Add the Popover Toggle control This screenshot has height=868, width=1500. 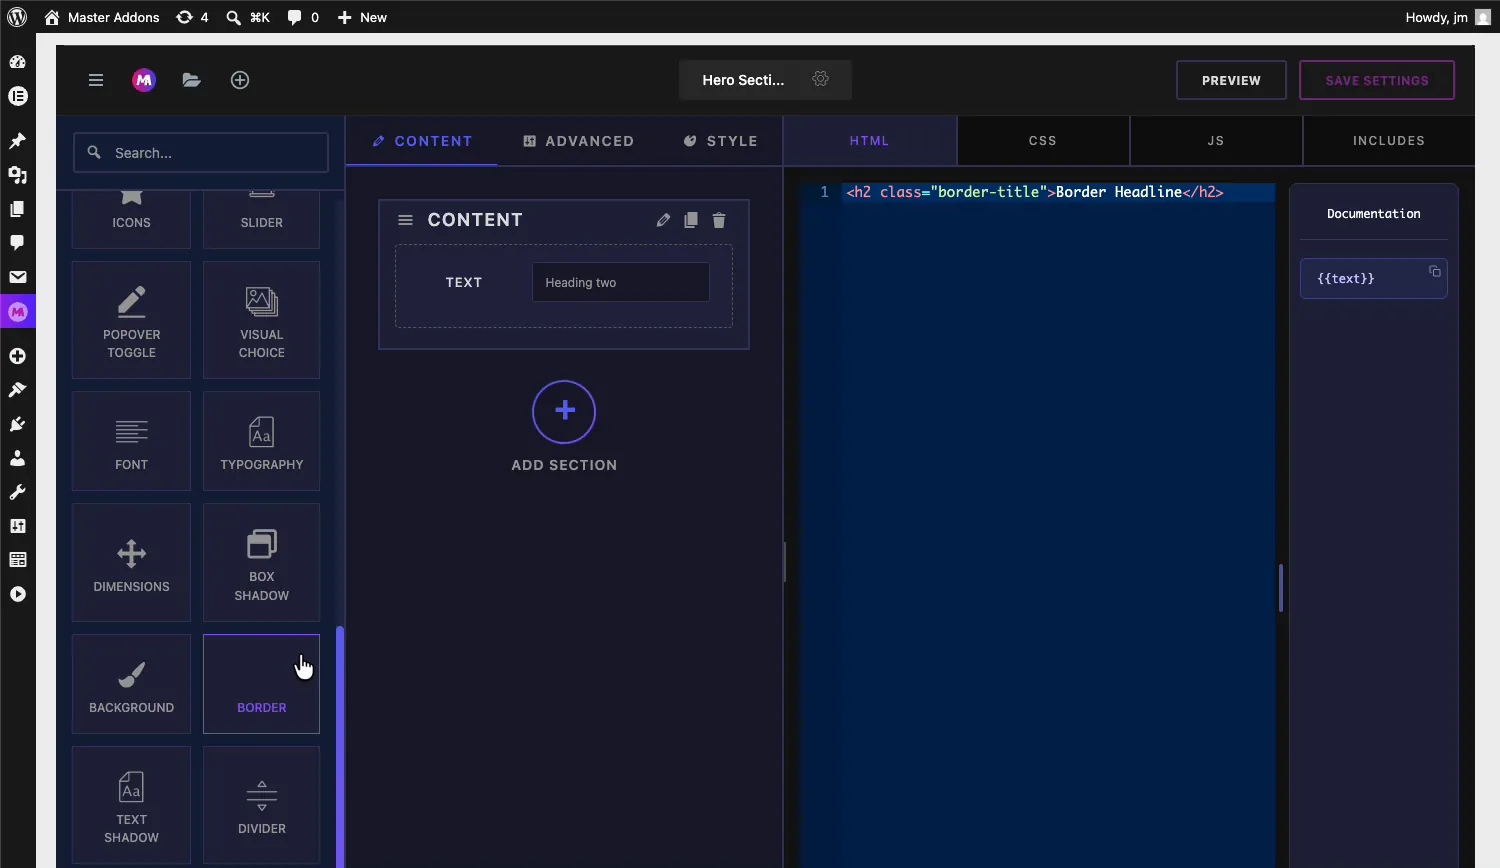tap(131, 320)
